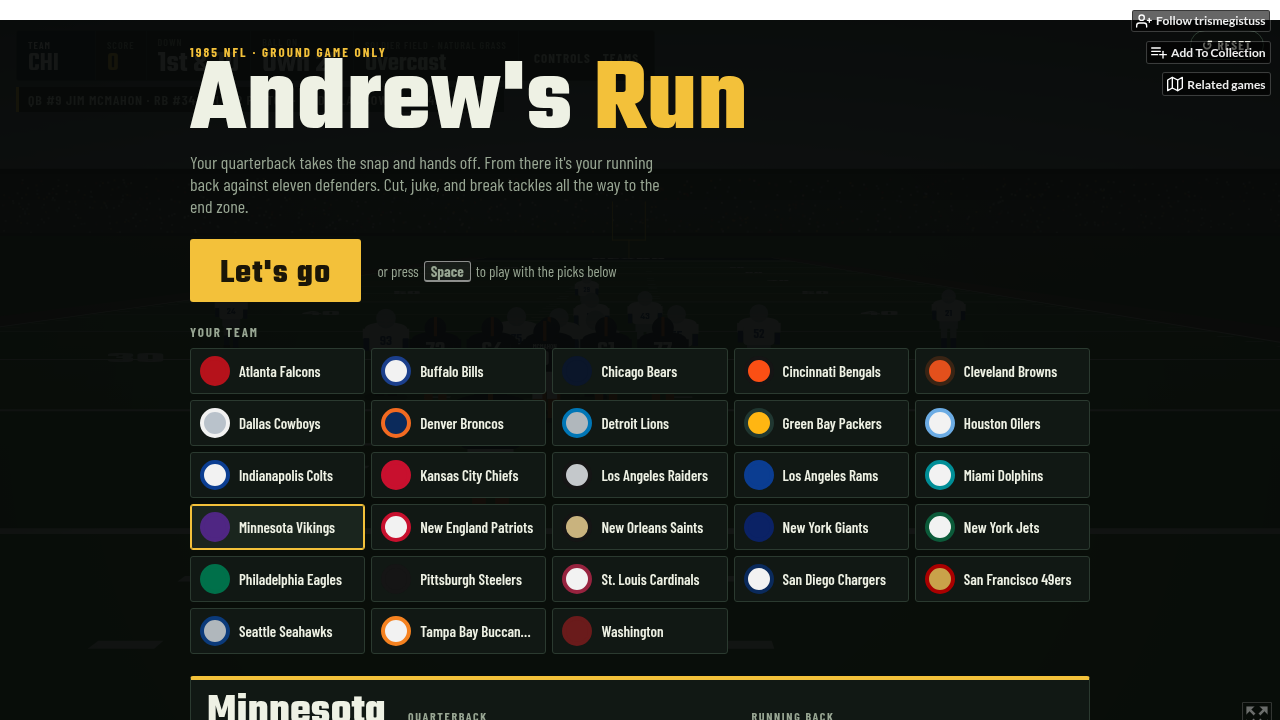The image size is (1280, 720).
Task: Click the Detroit Lions logo circle
Action: [x=577, y=423]
